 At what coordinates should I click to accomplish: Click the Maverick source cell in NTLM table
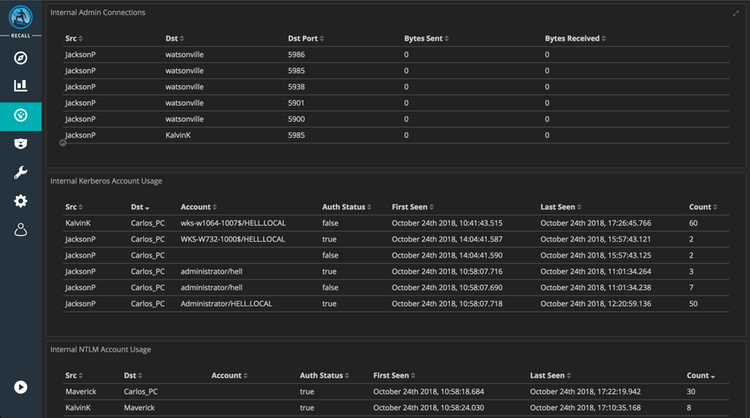click(82, 392)
